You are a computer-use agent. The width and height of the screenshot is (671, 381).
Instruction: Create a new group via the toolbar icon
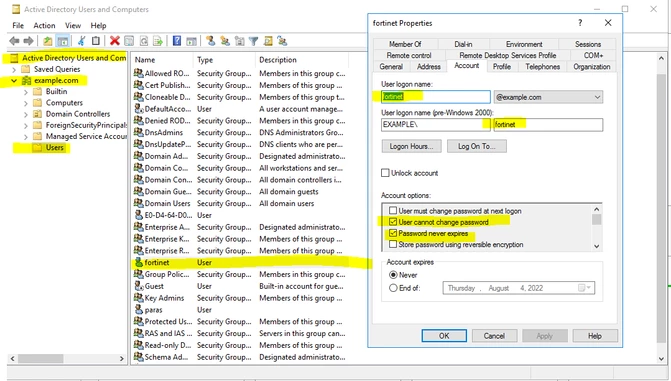tap(225, 41)
